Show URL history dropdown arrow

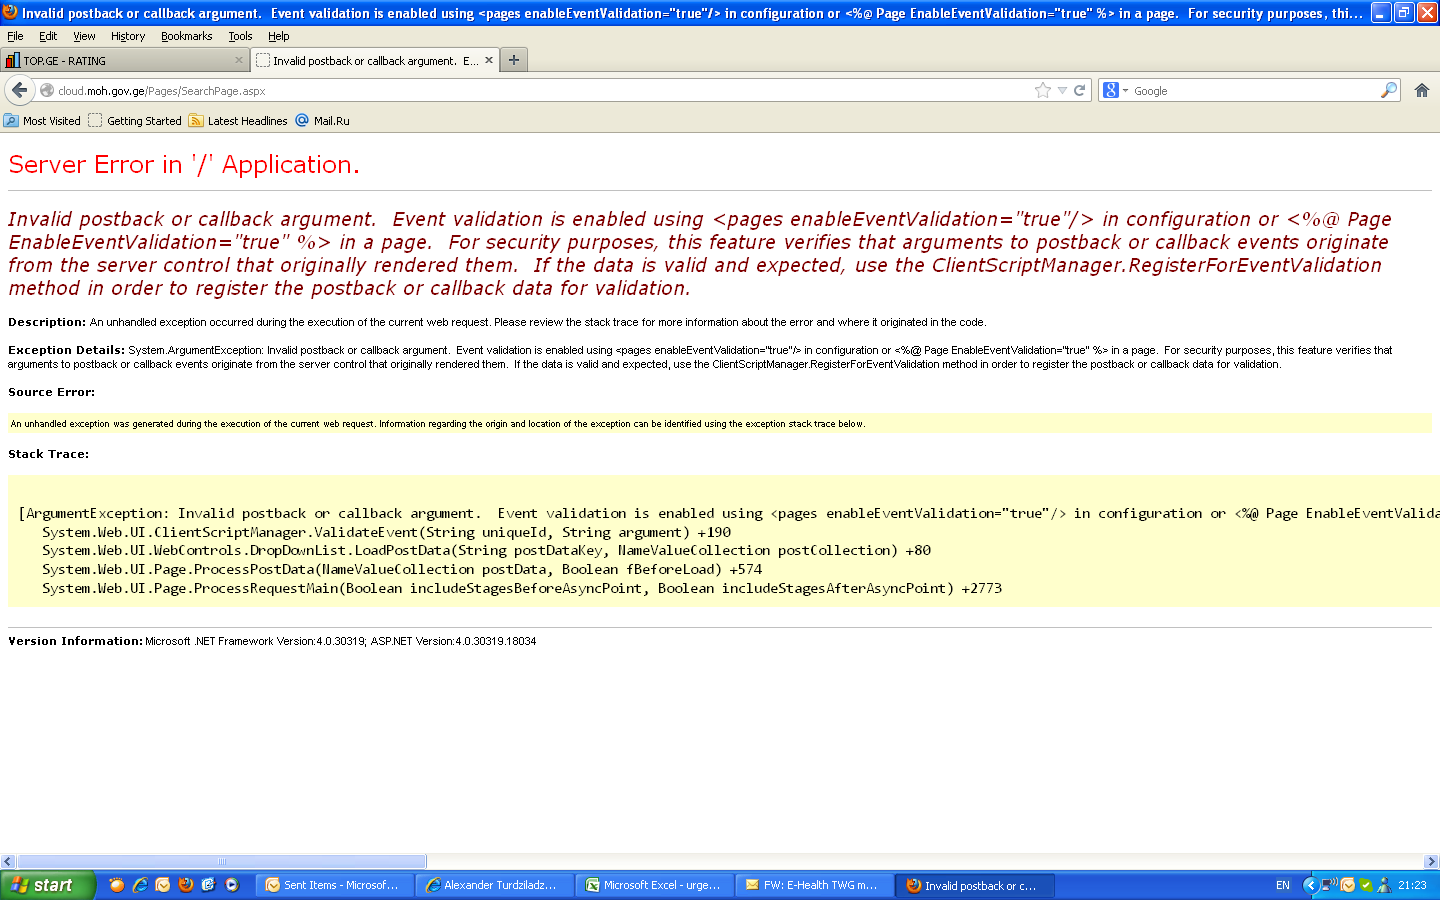1062,90
